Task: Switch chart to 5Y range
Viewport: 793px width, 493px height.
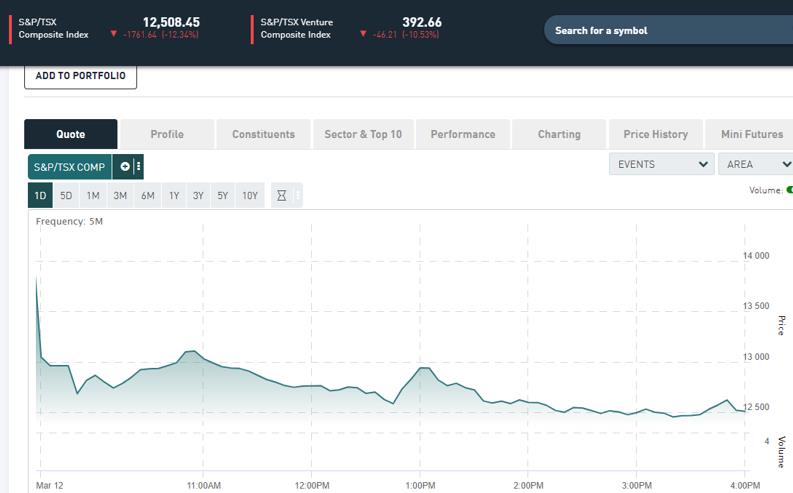Action: [223, 195]
